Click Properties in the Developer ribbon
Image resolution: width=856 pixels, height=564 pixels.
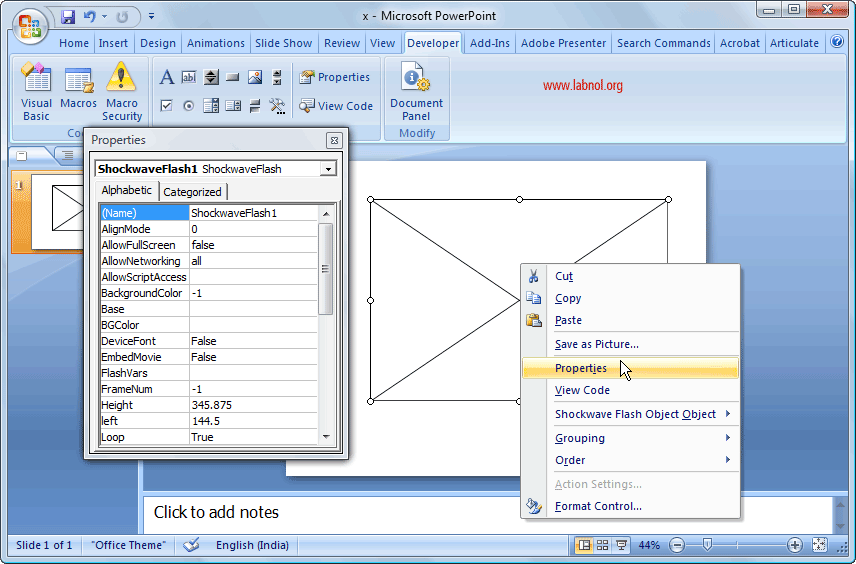(335, 78)
